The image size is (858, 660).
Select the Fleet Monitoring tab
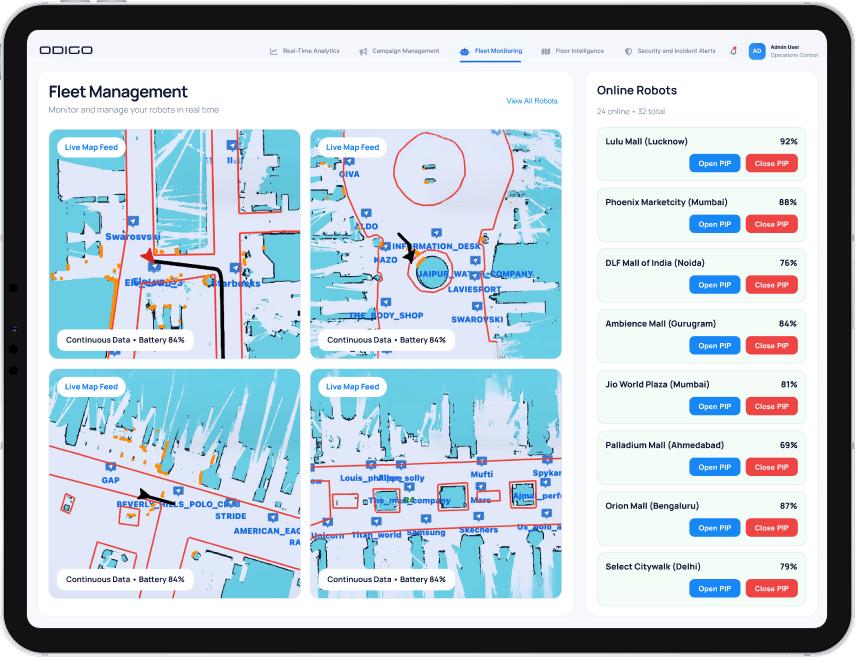pyautogui.click(x=491, y=51)
